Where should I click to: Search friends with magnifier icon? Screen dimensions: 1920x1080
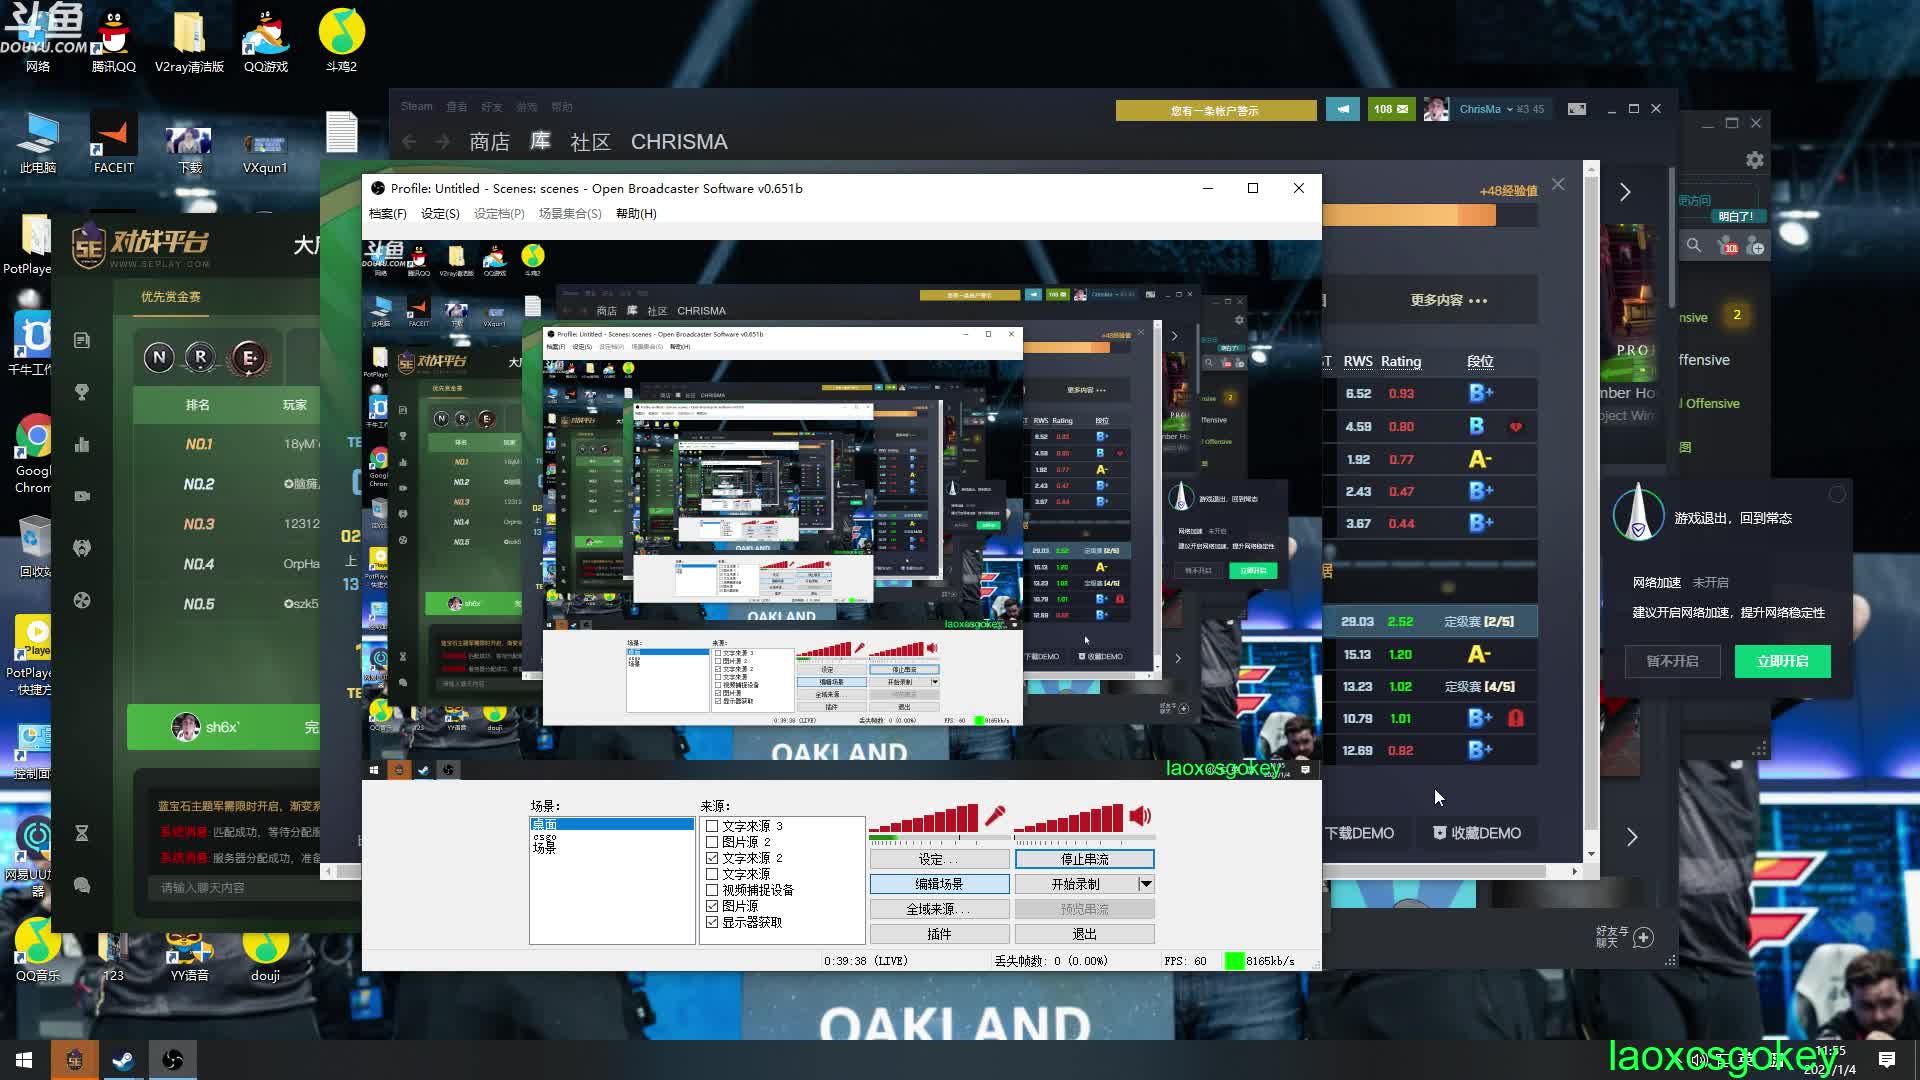1693,245
